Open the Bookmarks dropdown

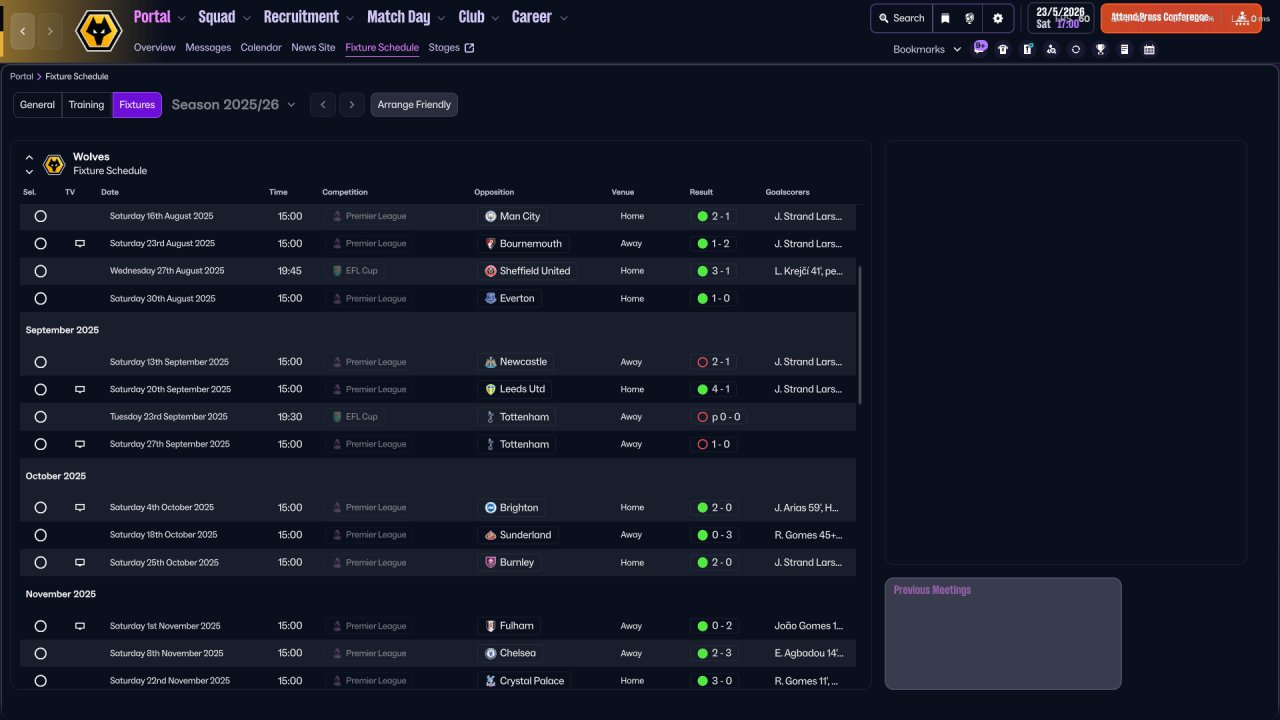click(926, 49)
